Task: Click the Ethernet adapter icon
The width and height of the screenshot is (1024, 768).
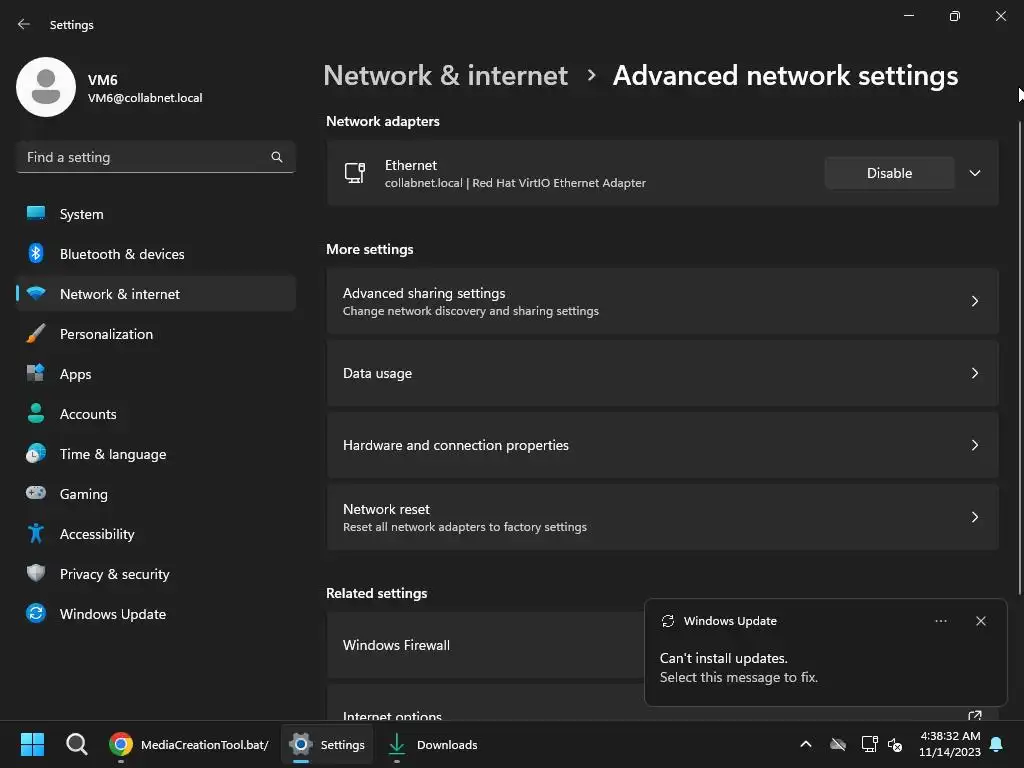Action: click(x=355, y=173)
